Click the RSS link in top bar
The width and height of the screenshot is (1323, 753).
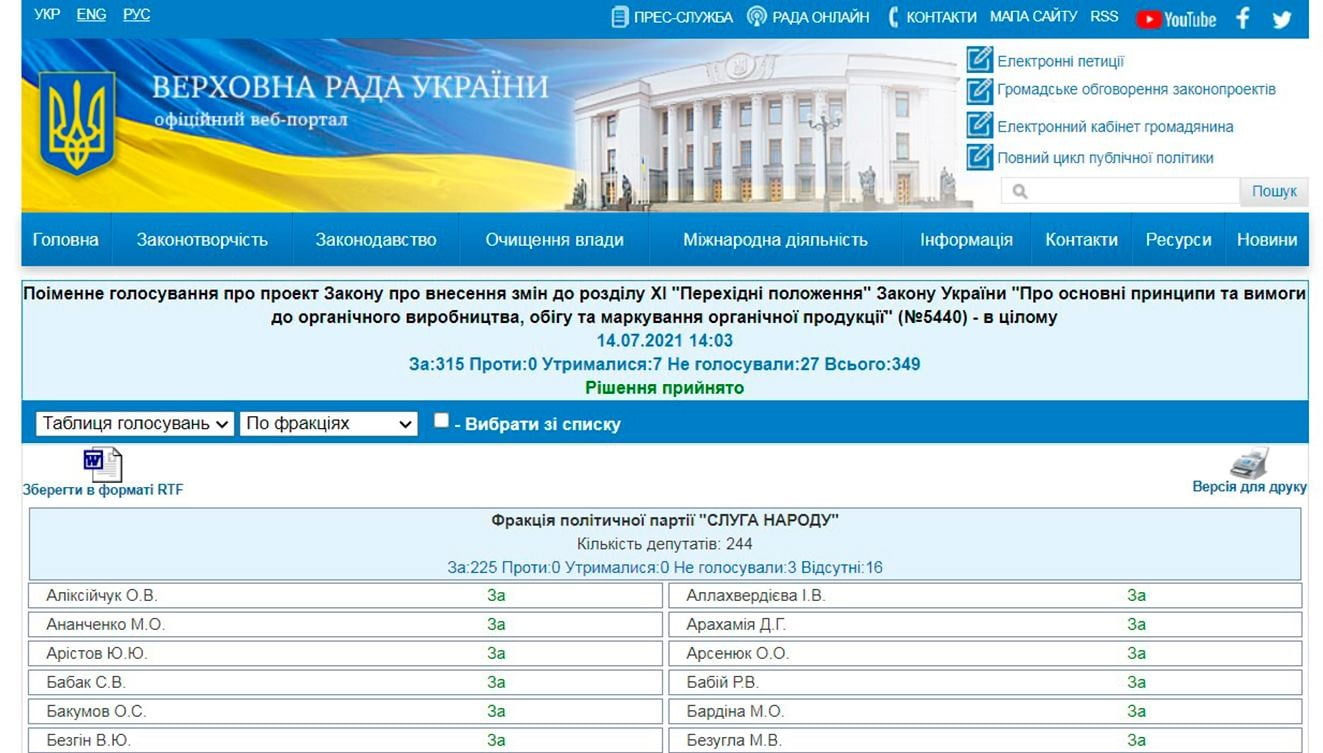pos(1104,16)
